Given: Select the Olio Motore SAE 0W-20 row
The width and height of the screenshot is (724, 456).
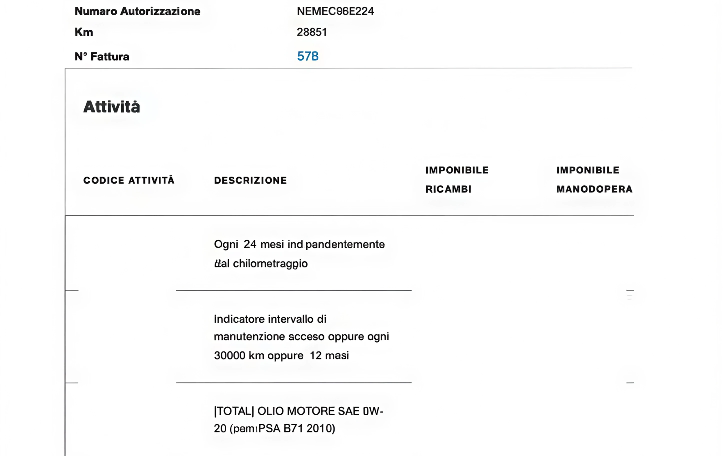Looking at the screenshot, I should pos(298,420).
